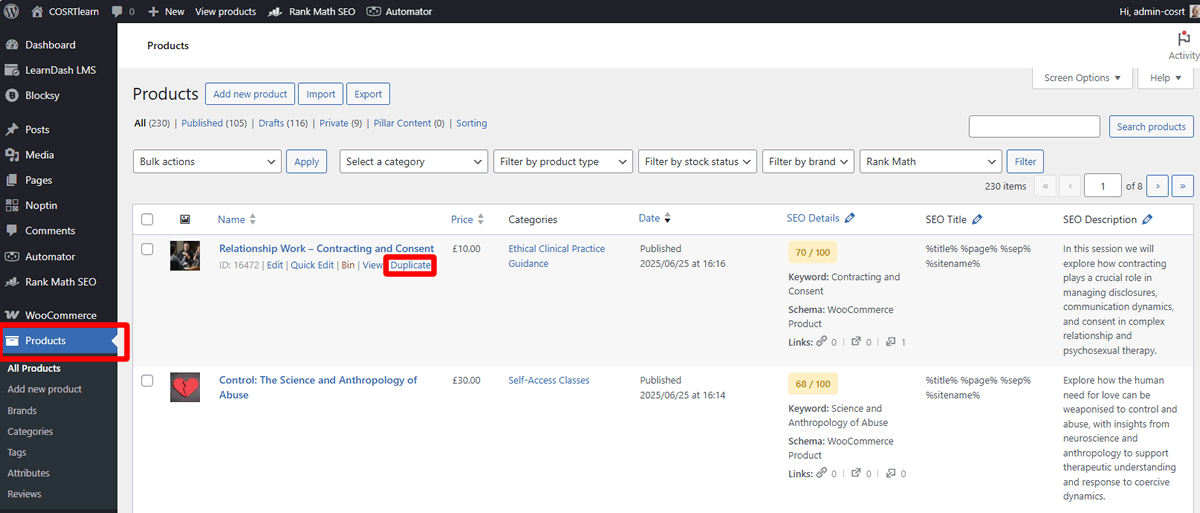1200x513 pixels.
Task: Go to the next page arrow
Action: 1158,186
